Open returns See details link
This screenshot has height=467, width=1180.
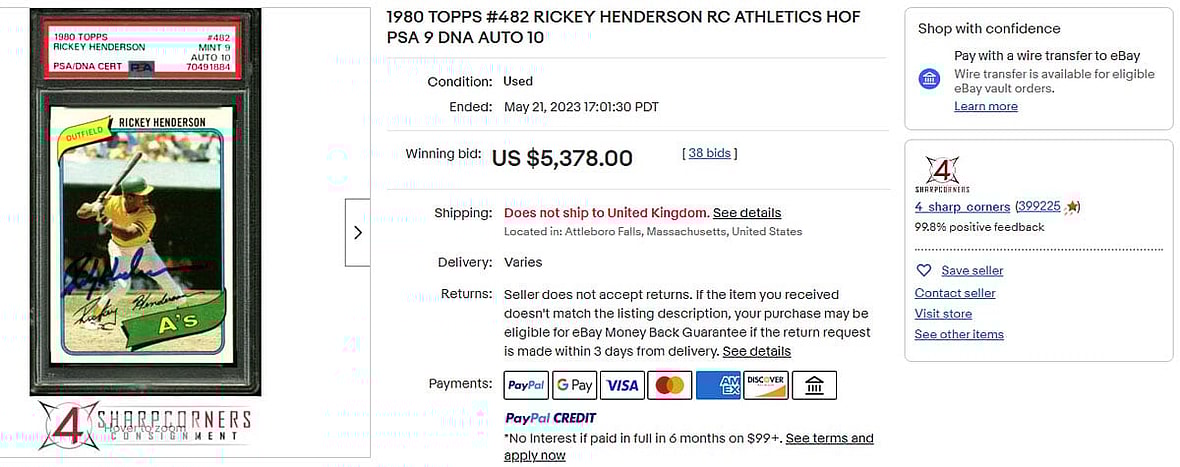coord(757,351)
